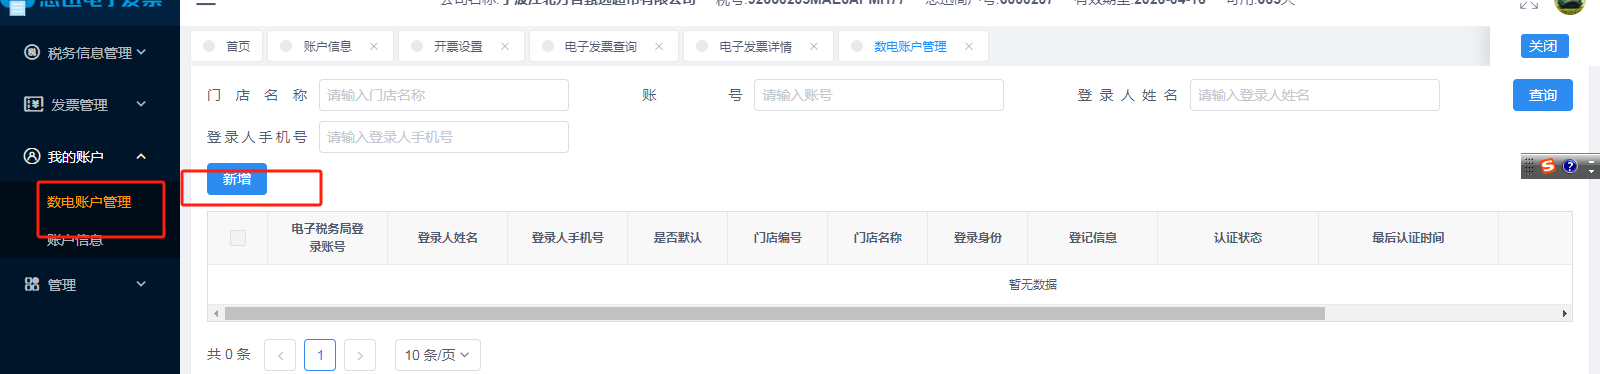The width and height of the screenshot is (1600, 374).
Task: Go to previous page arrow
Action: click(280, 355)
